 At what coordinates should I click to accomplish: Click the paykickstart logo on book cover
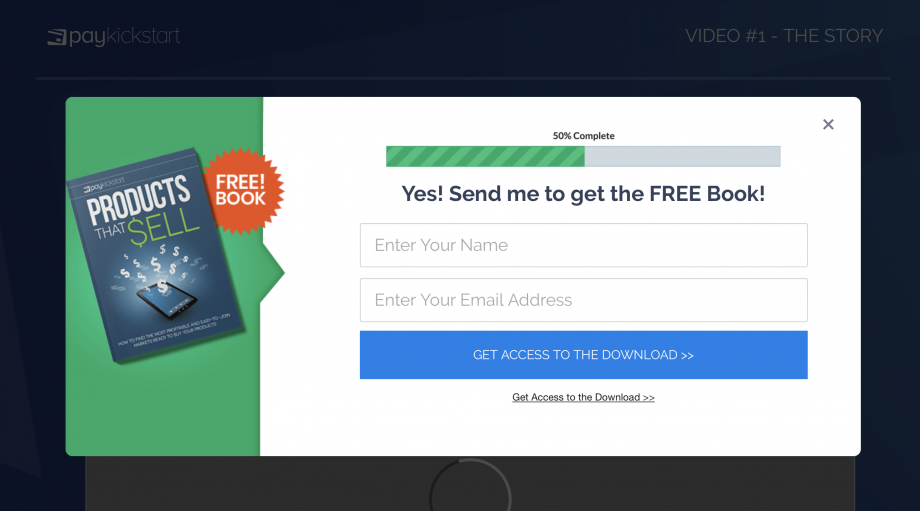pyautogui.click(x=104, y=185)
